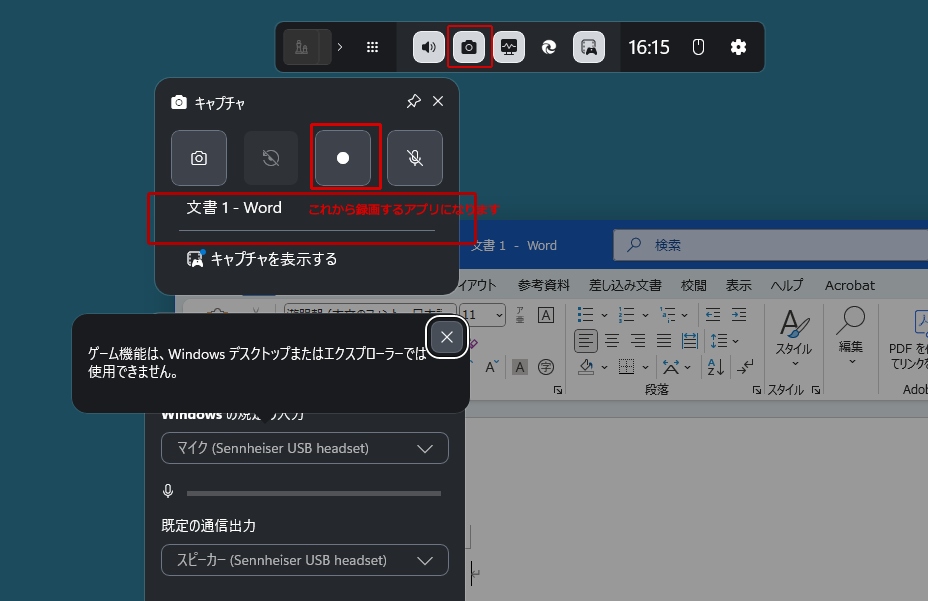This screenshot has width=928, height=601.
Task: Align text right in Word
Action: (x=637, y=340)
